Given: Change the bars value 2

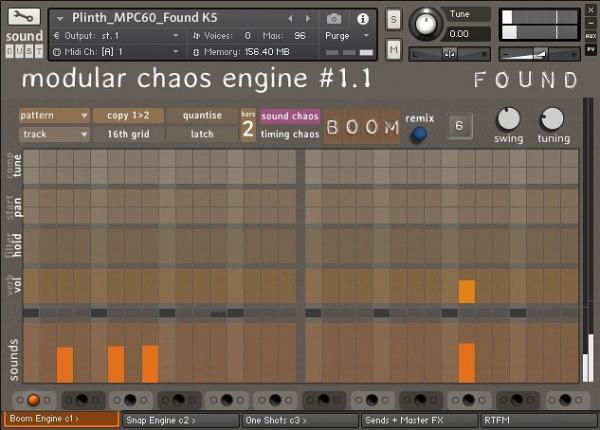Looking at the screenshot, I should tap(248, 129).
